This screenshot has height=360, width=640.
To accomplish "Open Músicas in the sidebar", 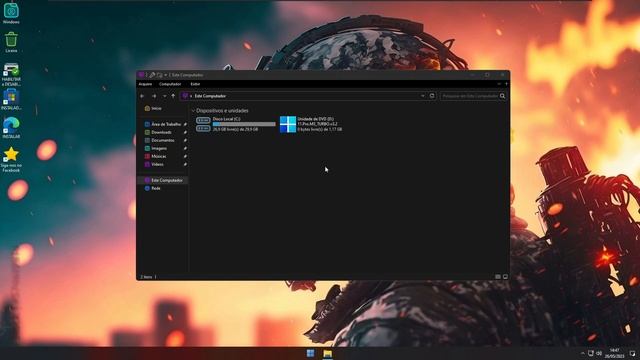I will point(156,156).
